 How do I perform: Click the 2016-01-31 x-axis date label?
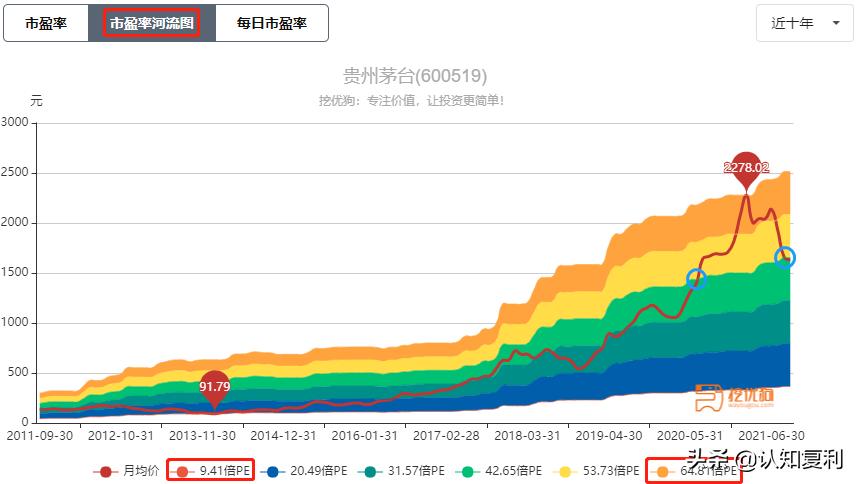click(x=364, y=436)
